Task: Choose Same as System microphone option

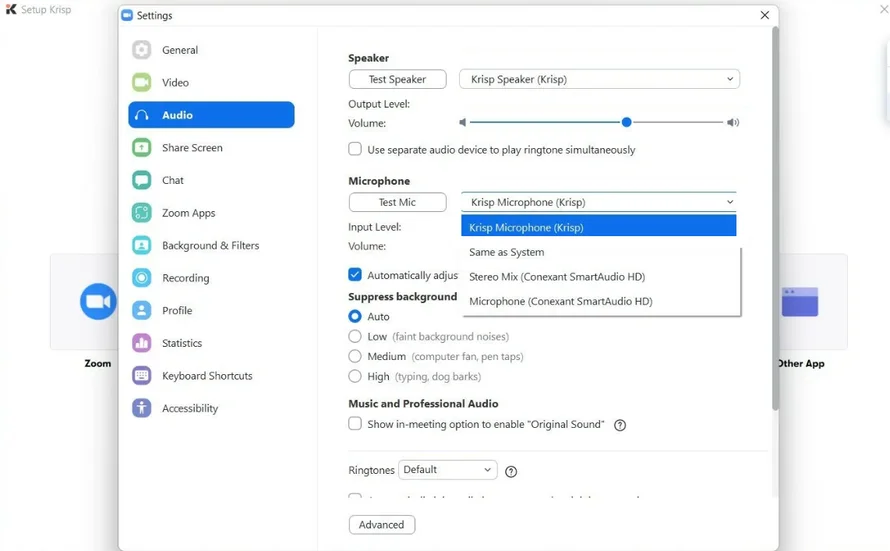Action: coord(601,252)
